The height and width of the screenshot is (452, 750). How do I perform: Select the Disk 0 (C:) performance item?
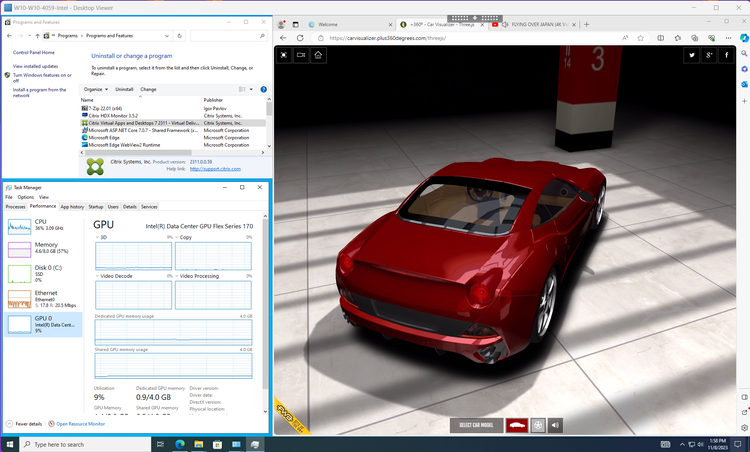(x=43, y=273)
